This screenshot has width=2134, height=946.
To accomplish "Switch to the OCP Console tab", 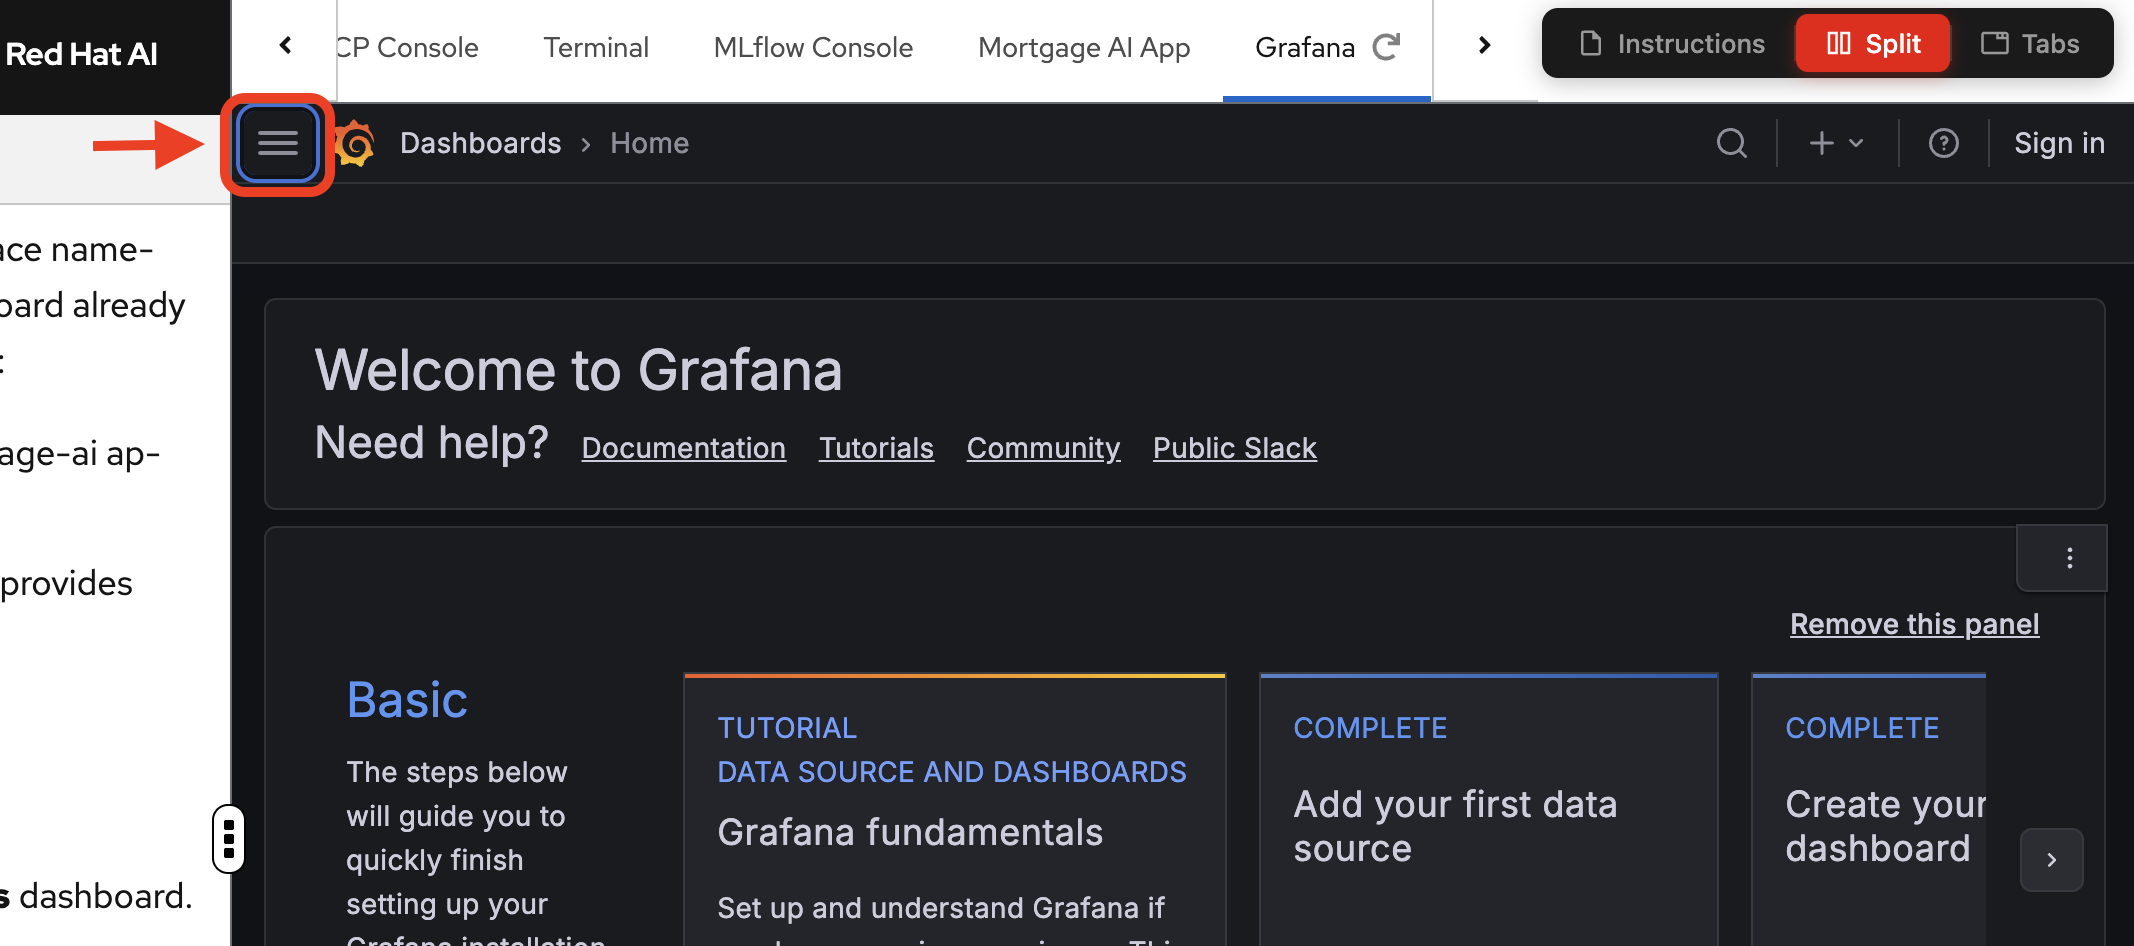I will pyautogui.click(x=407, y=47).
